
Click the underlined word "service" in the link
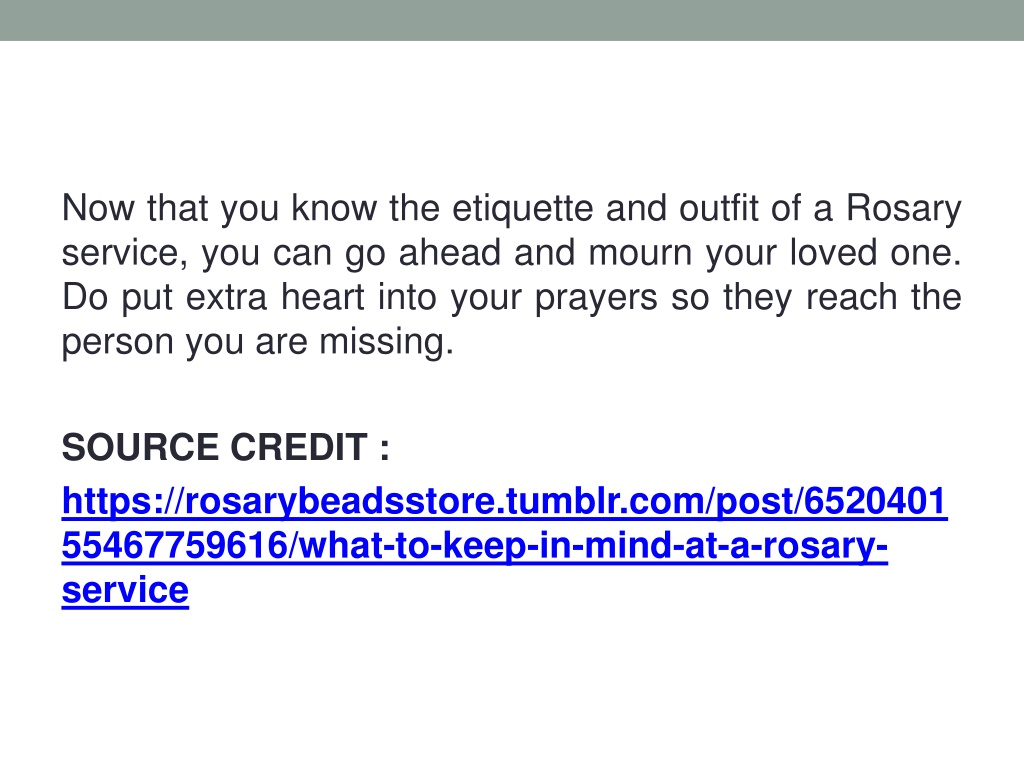click(125, 590)
